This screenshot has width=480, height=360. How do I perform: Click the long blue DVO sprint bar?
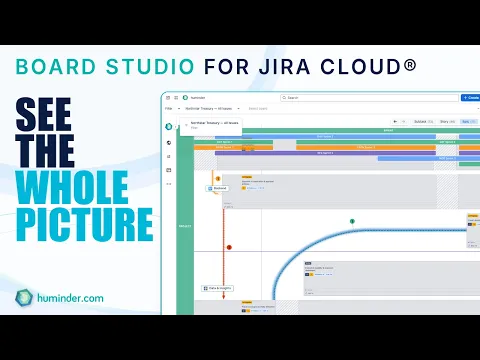click(325, 137)
